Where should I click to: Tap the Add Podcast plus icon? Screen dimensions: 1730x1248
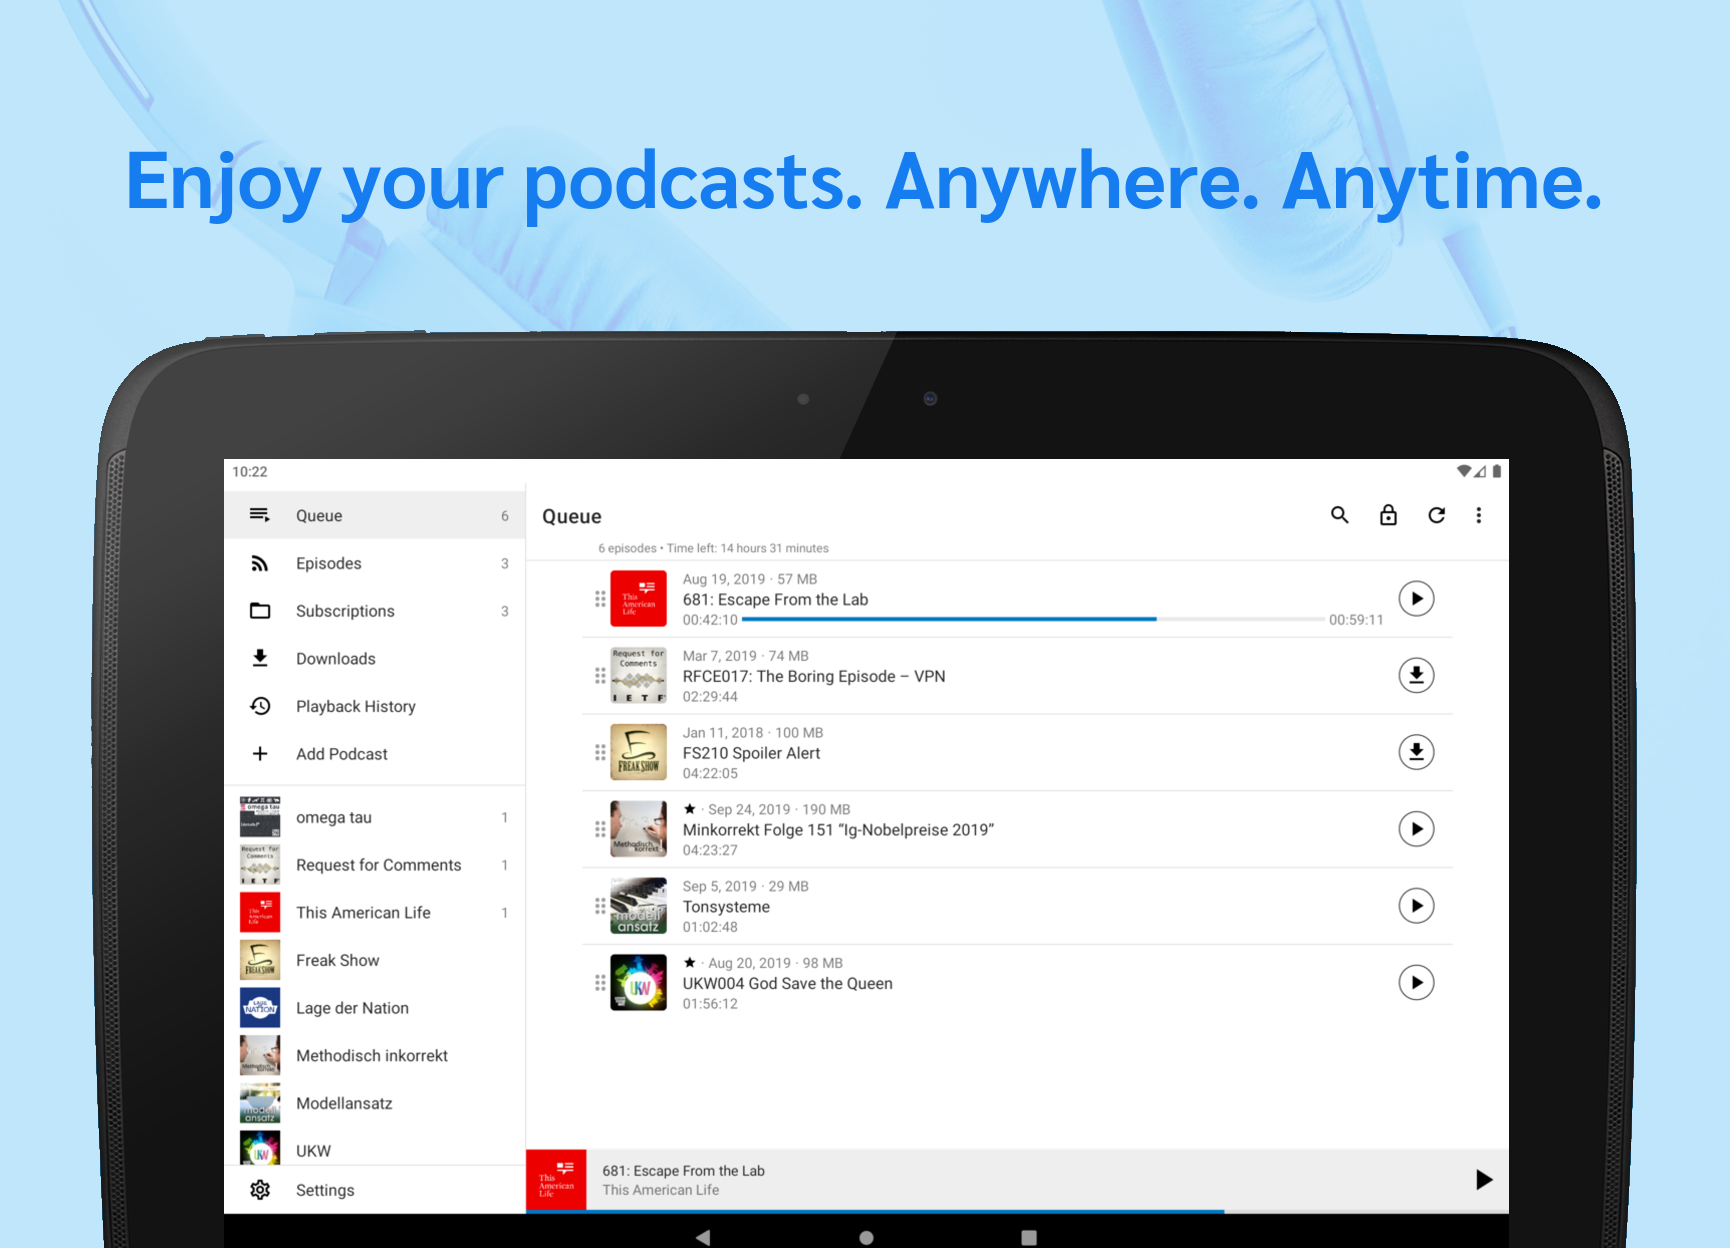coord(260,754)
